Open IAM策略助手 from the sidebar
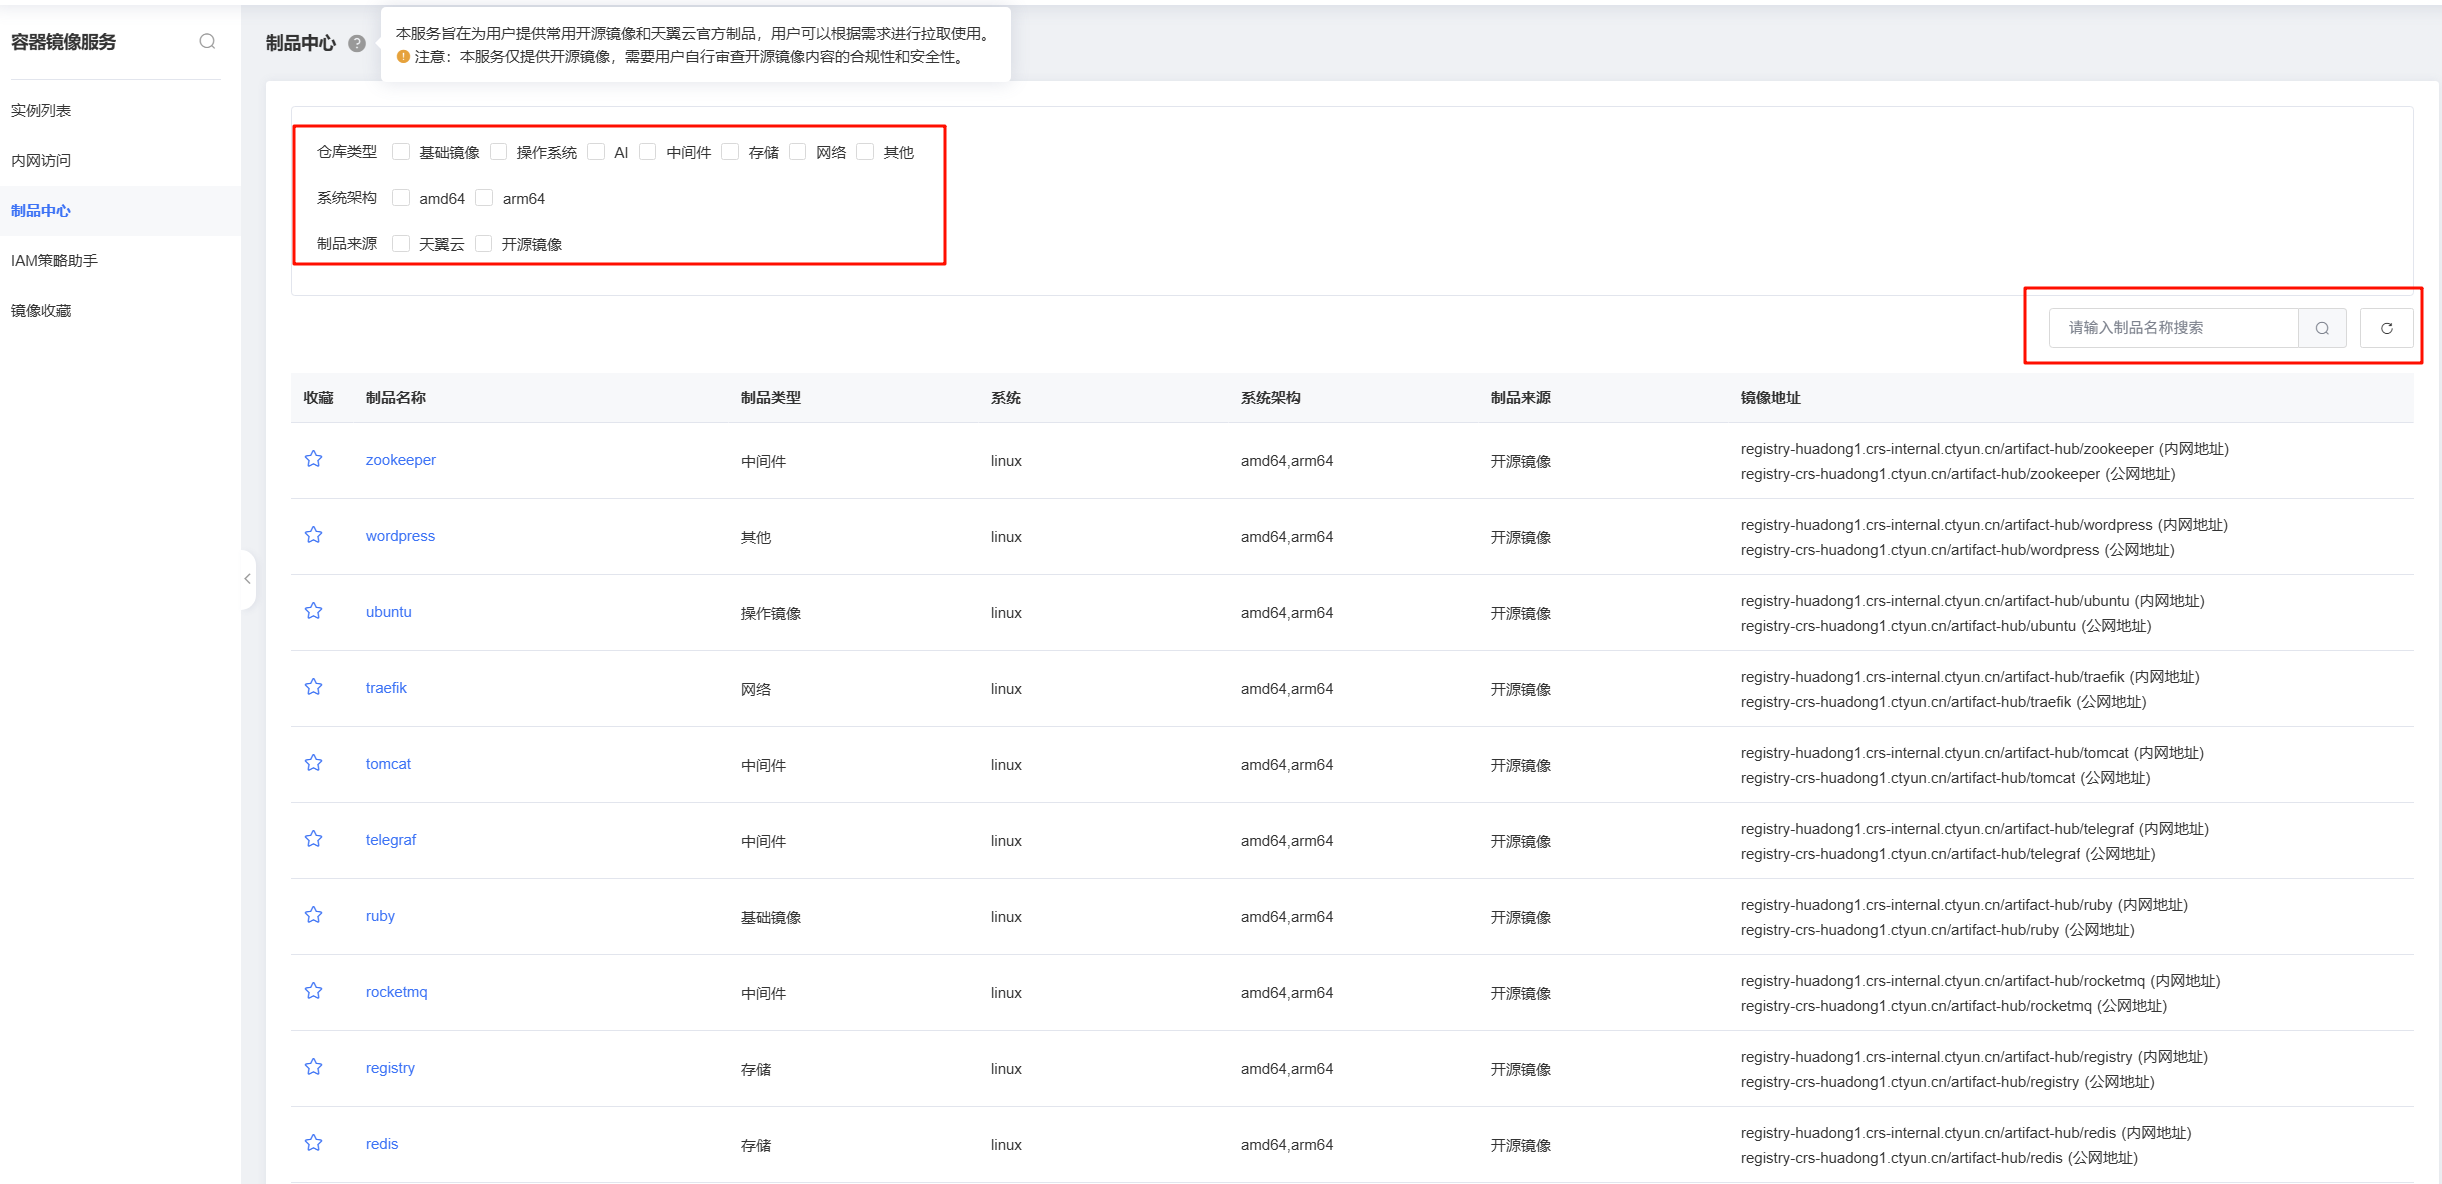Image resolution: width=2442 pixels, height=1184 pixels. click(x=54, y=260)
